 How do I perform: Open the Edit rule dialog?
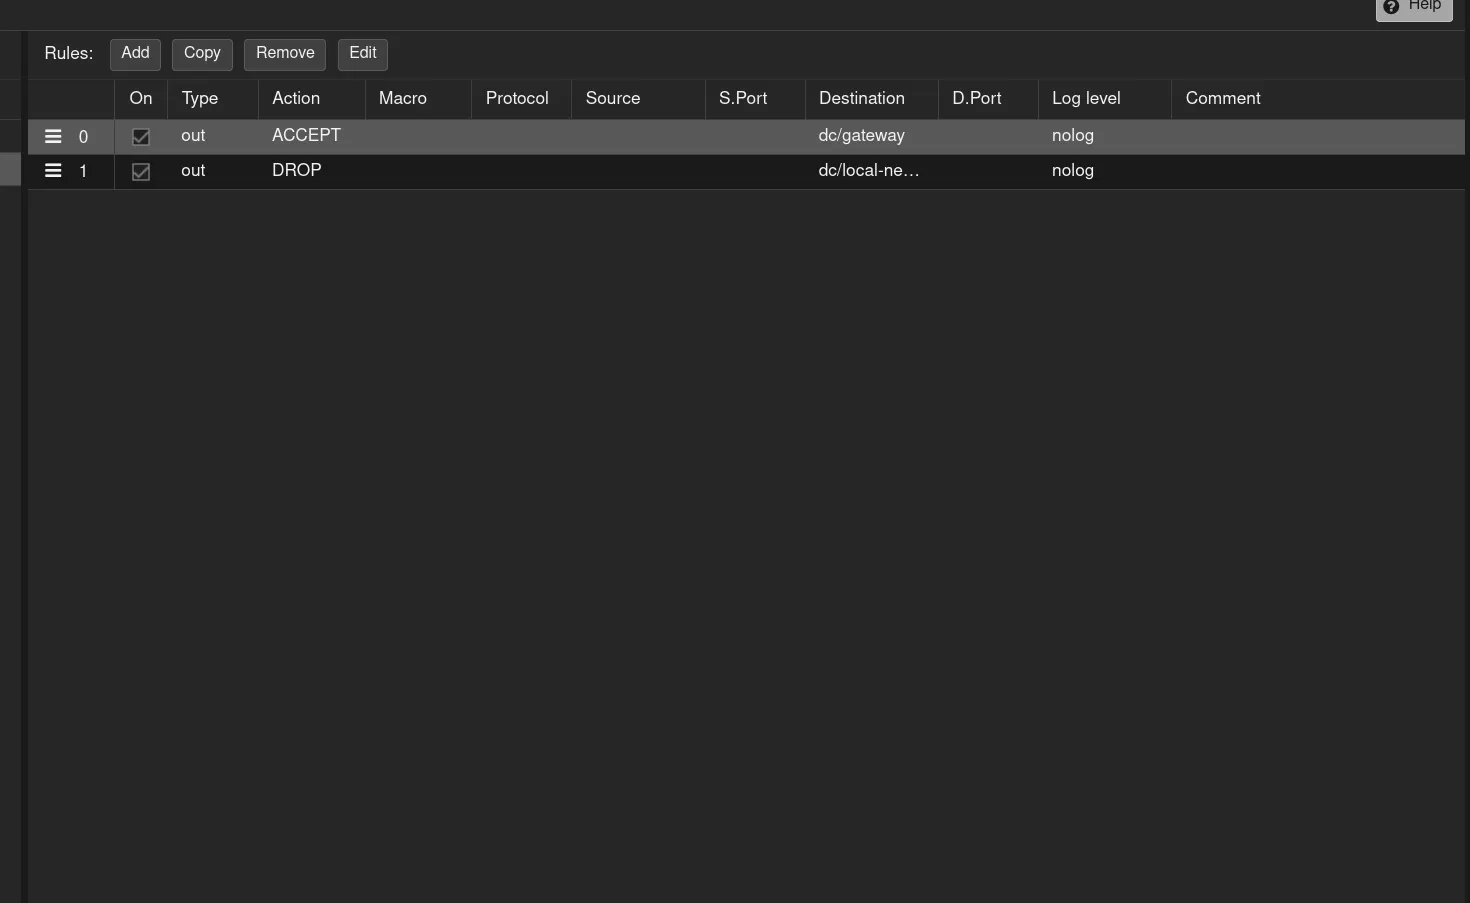362,54
